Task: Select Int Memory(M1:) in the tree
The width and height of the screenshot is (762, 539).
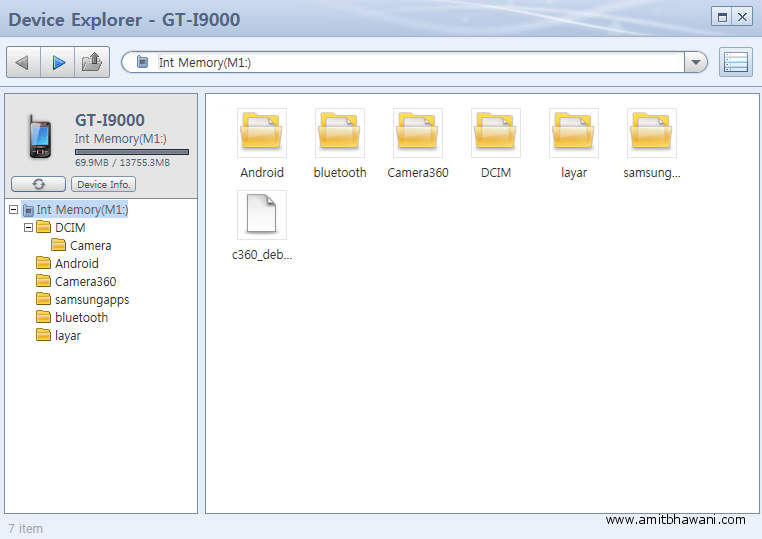Action: (x=75, y=209)
